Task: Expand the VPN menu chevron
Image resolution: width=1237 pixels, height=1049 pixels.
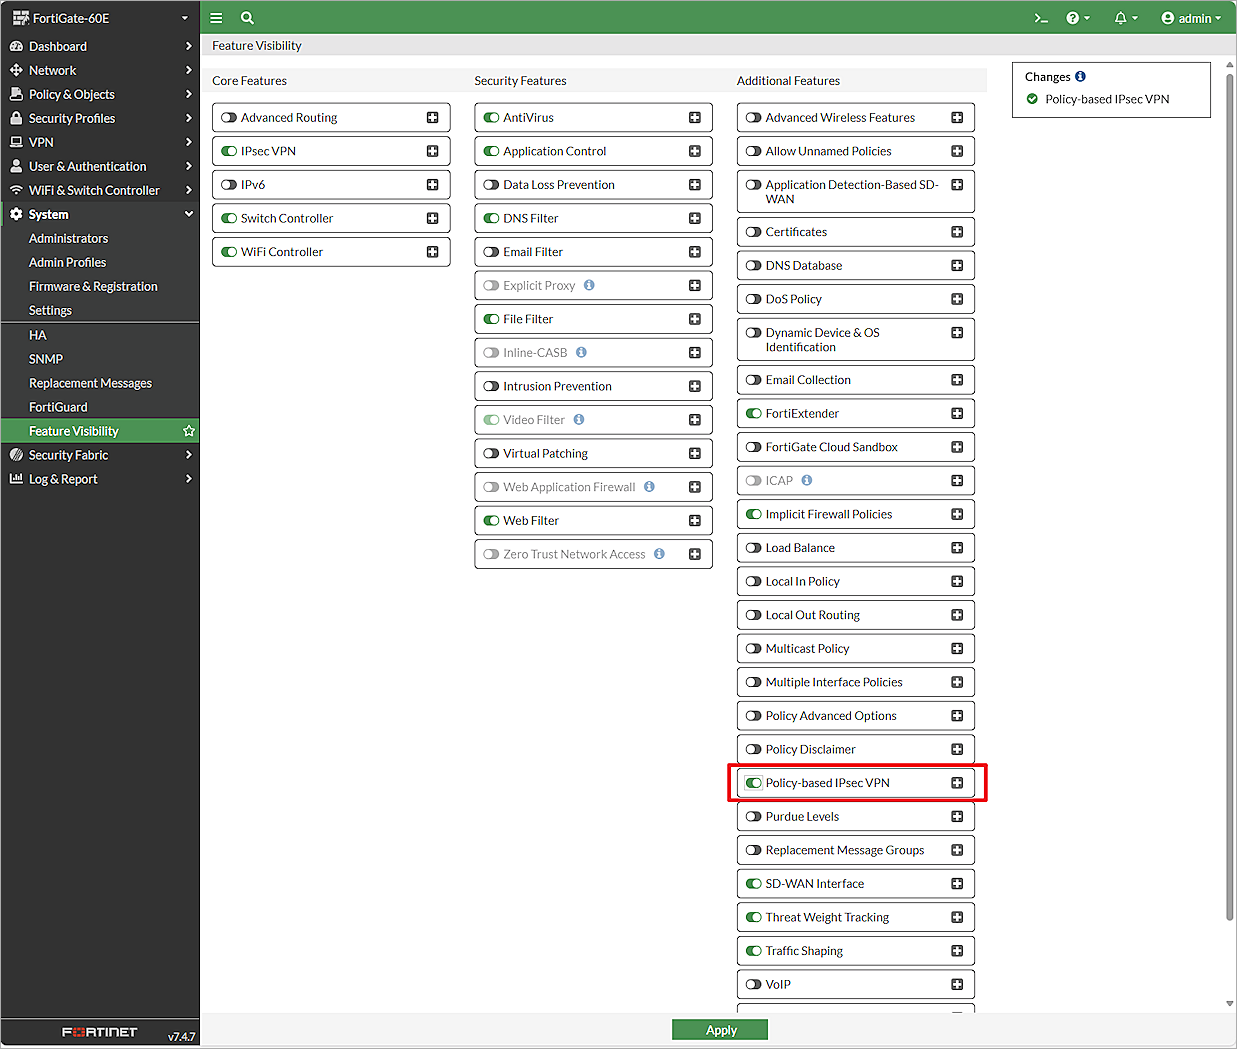Action: (190, 142)
